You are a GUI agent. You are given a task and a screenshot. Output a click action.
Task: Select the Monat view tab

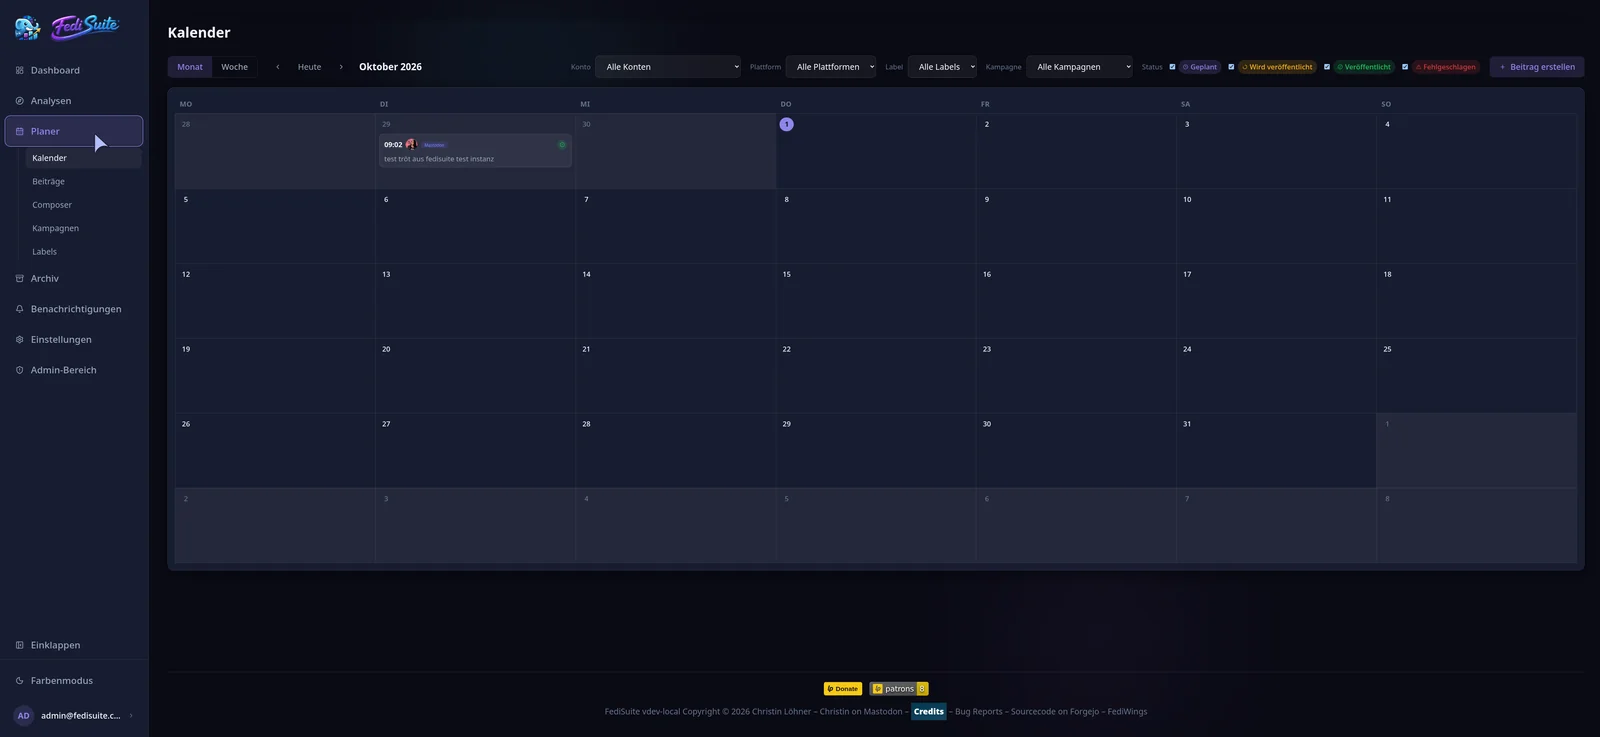click(x=190, y=67)
